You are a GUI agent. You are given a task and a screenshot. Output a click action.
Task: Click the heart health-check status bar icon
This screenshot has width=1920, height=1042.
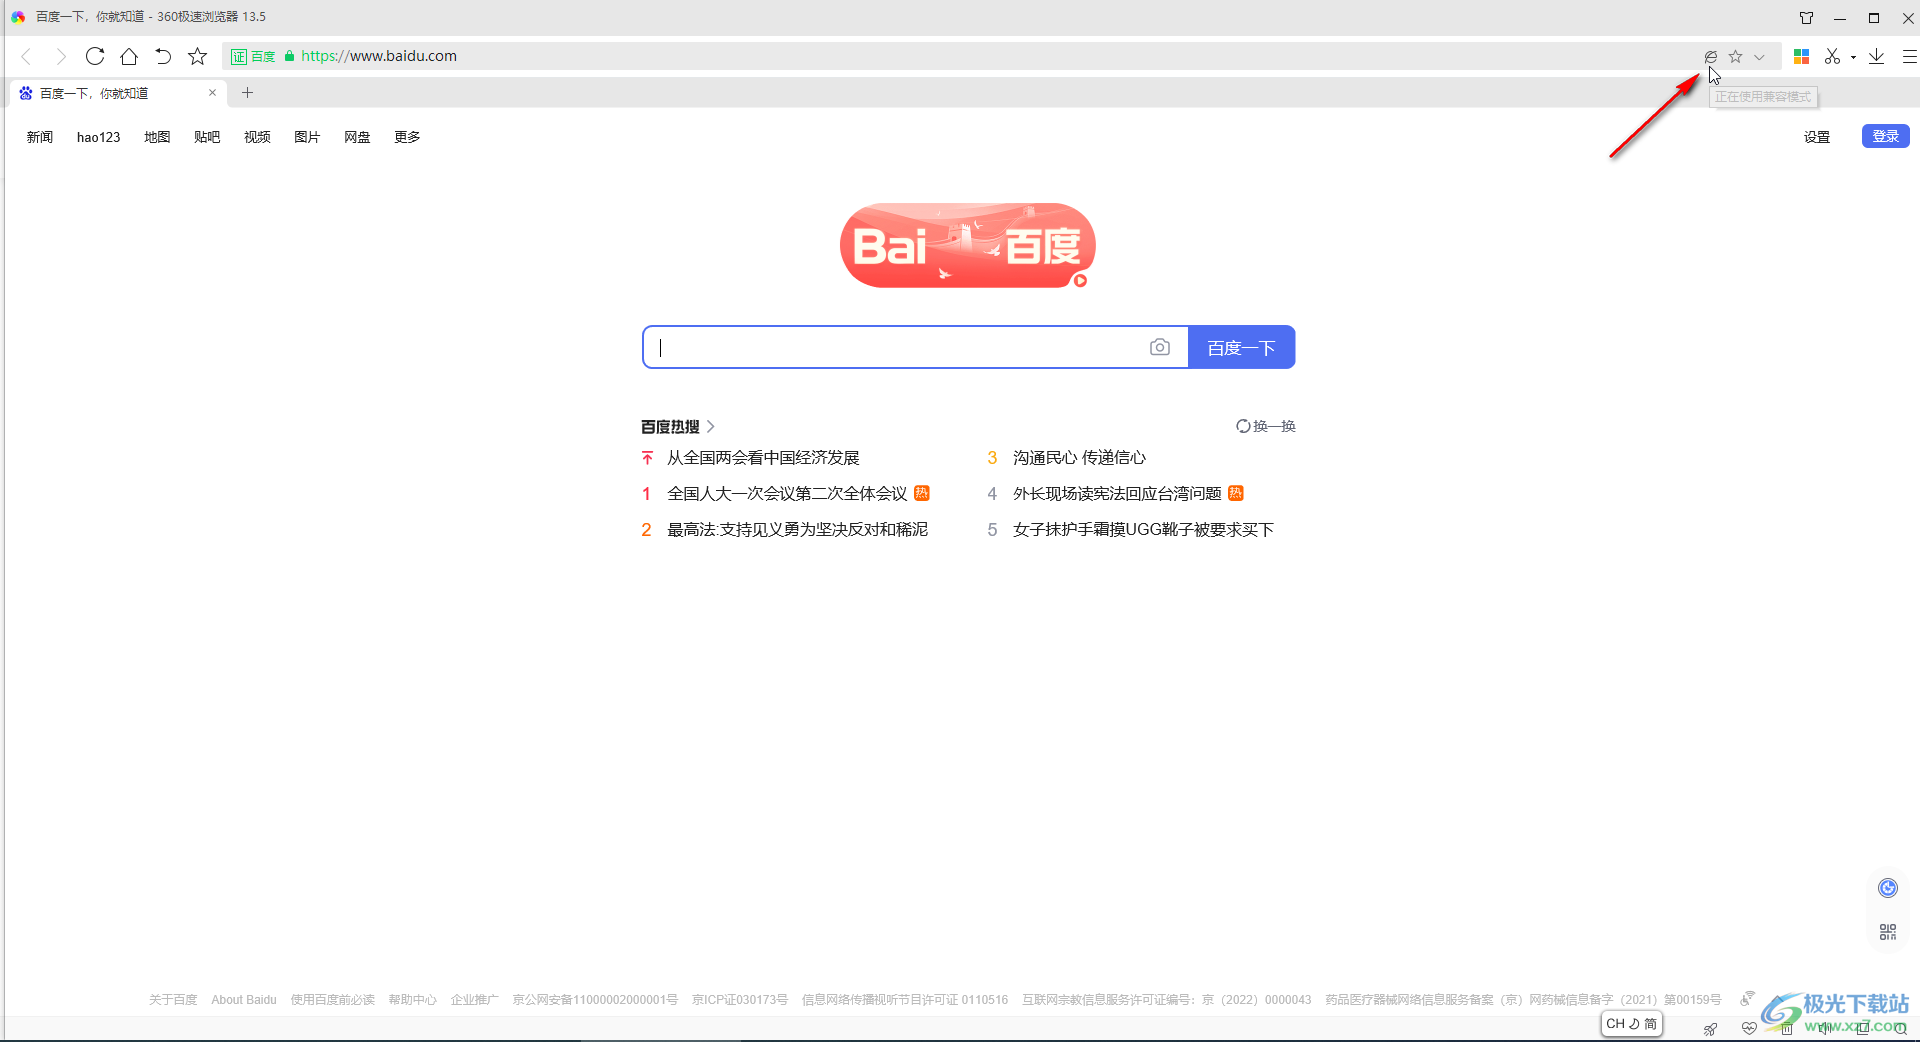[1749, 1028]
